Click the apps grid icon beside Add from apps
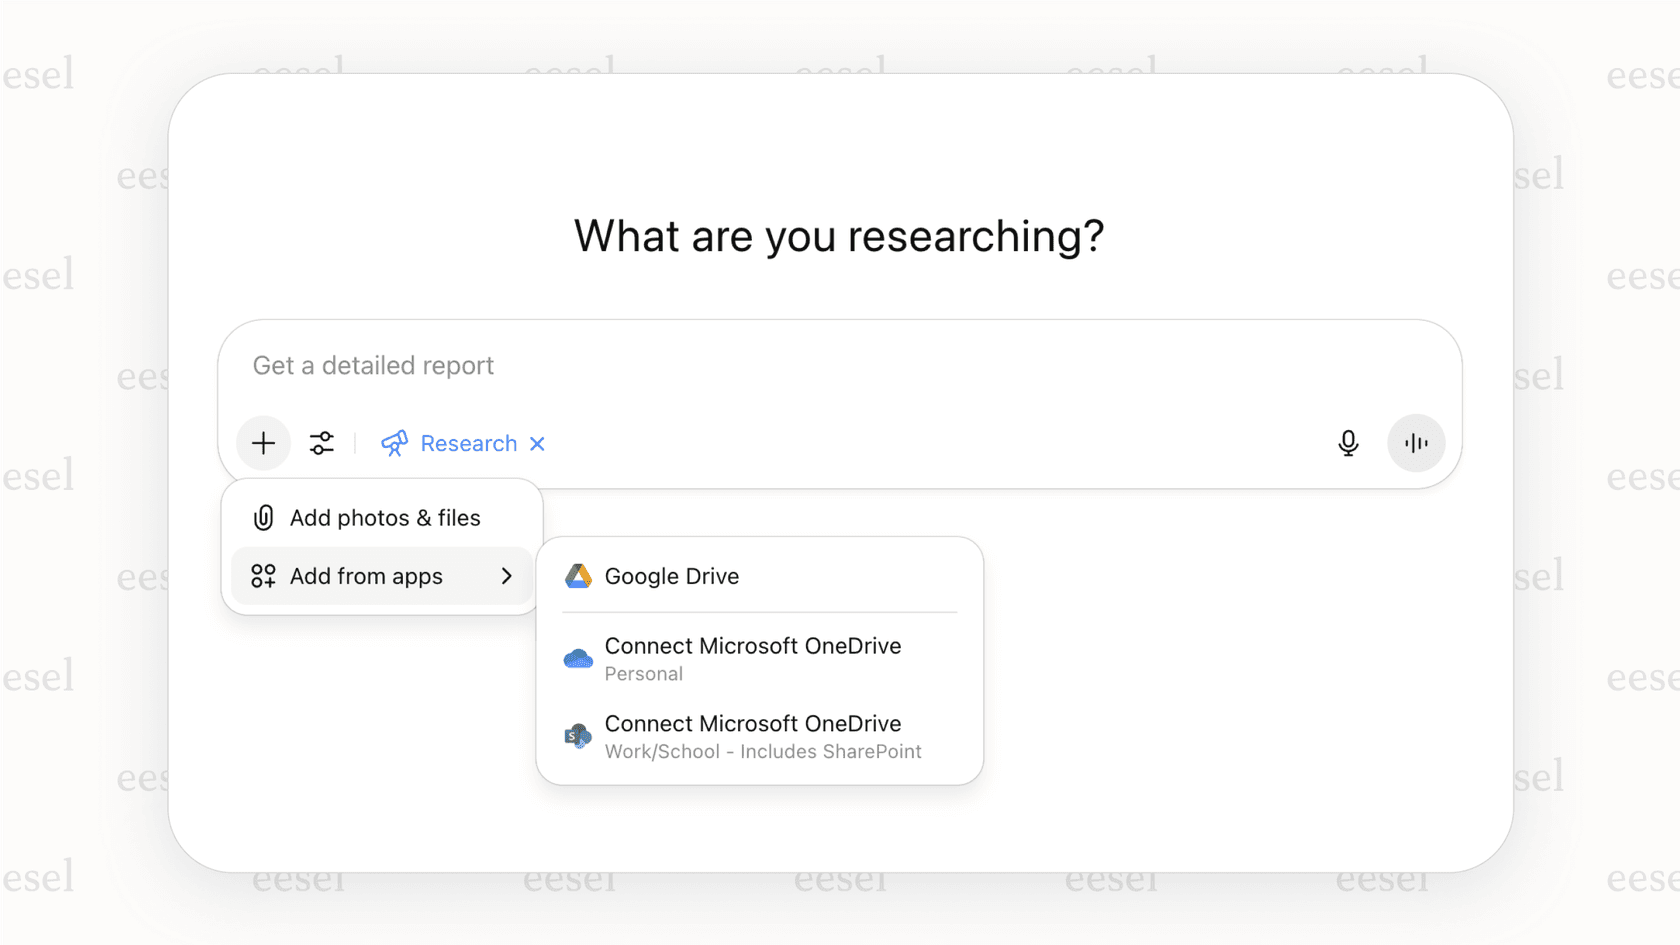The height and width of the screenshot is (945, 1680). coord(263,576)
